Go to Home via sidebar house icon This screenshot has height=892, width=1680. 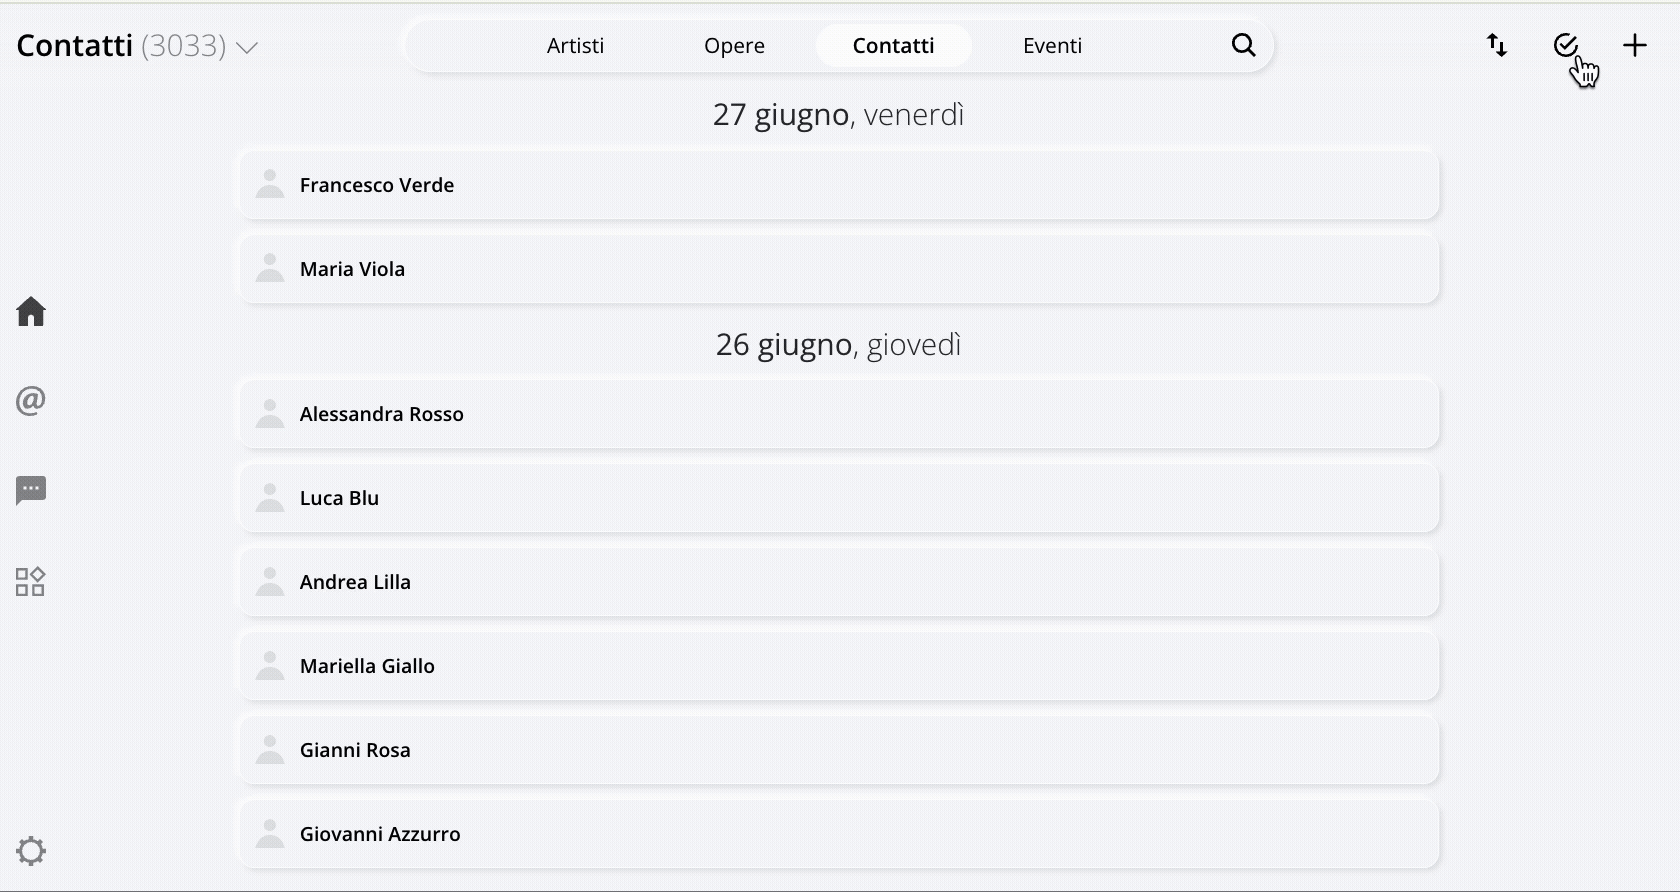coord(31,312)
